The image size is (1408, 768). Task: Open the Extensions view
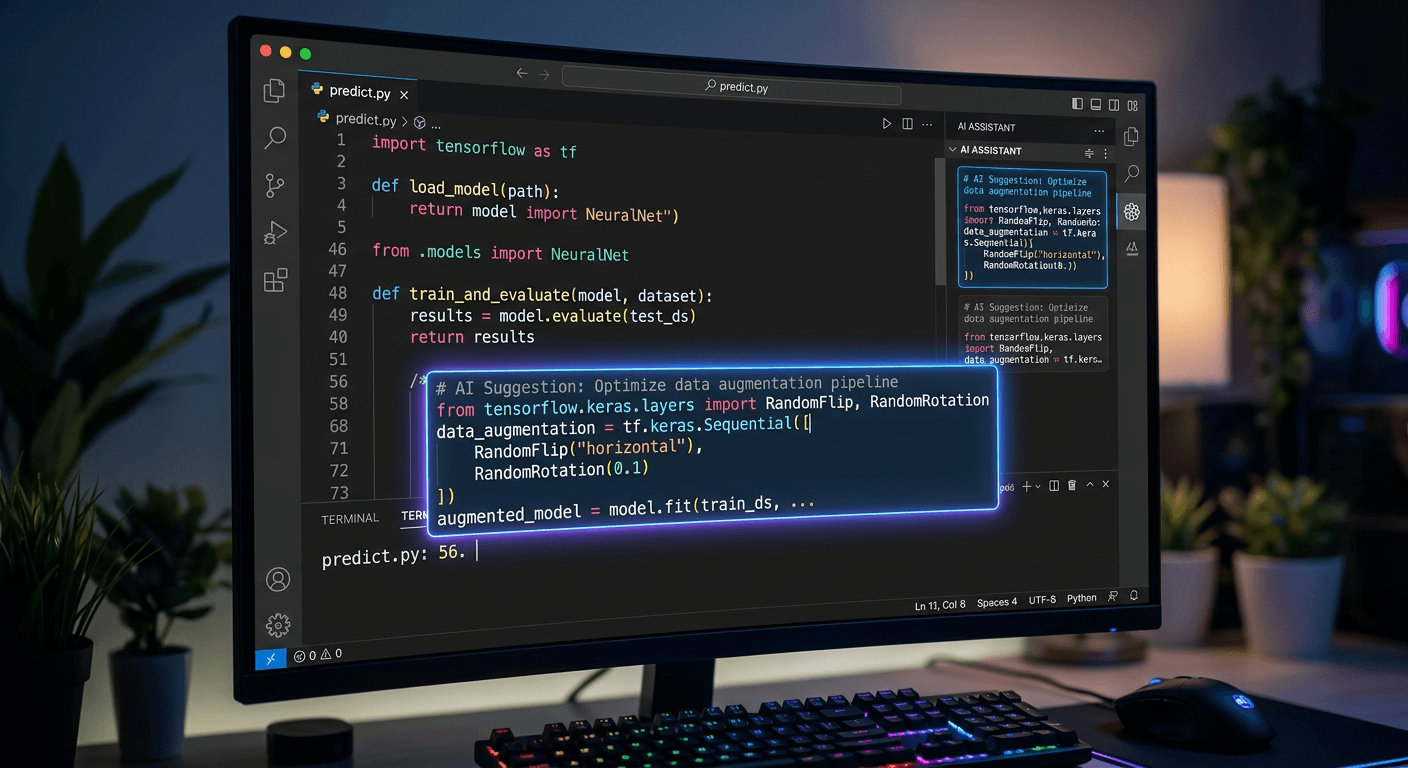(276, 281)
